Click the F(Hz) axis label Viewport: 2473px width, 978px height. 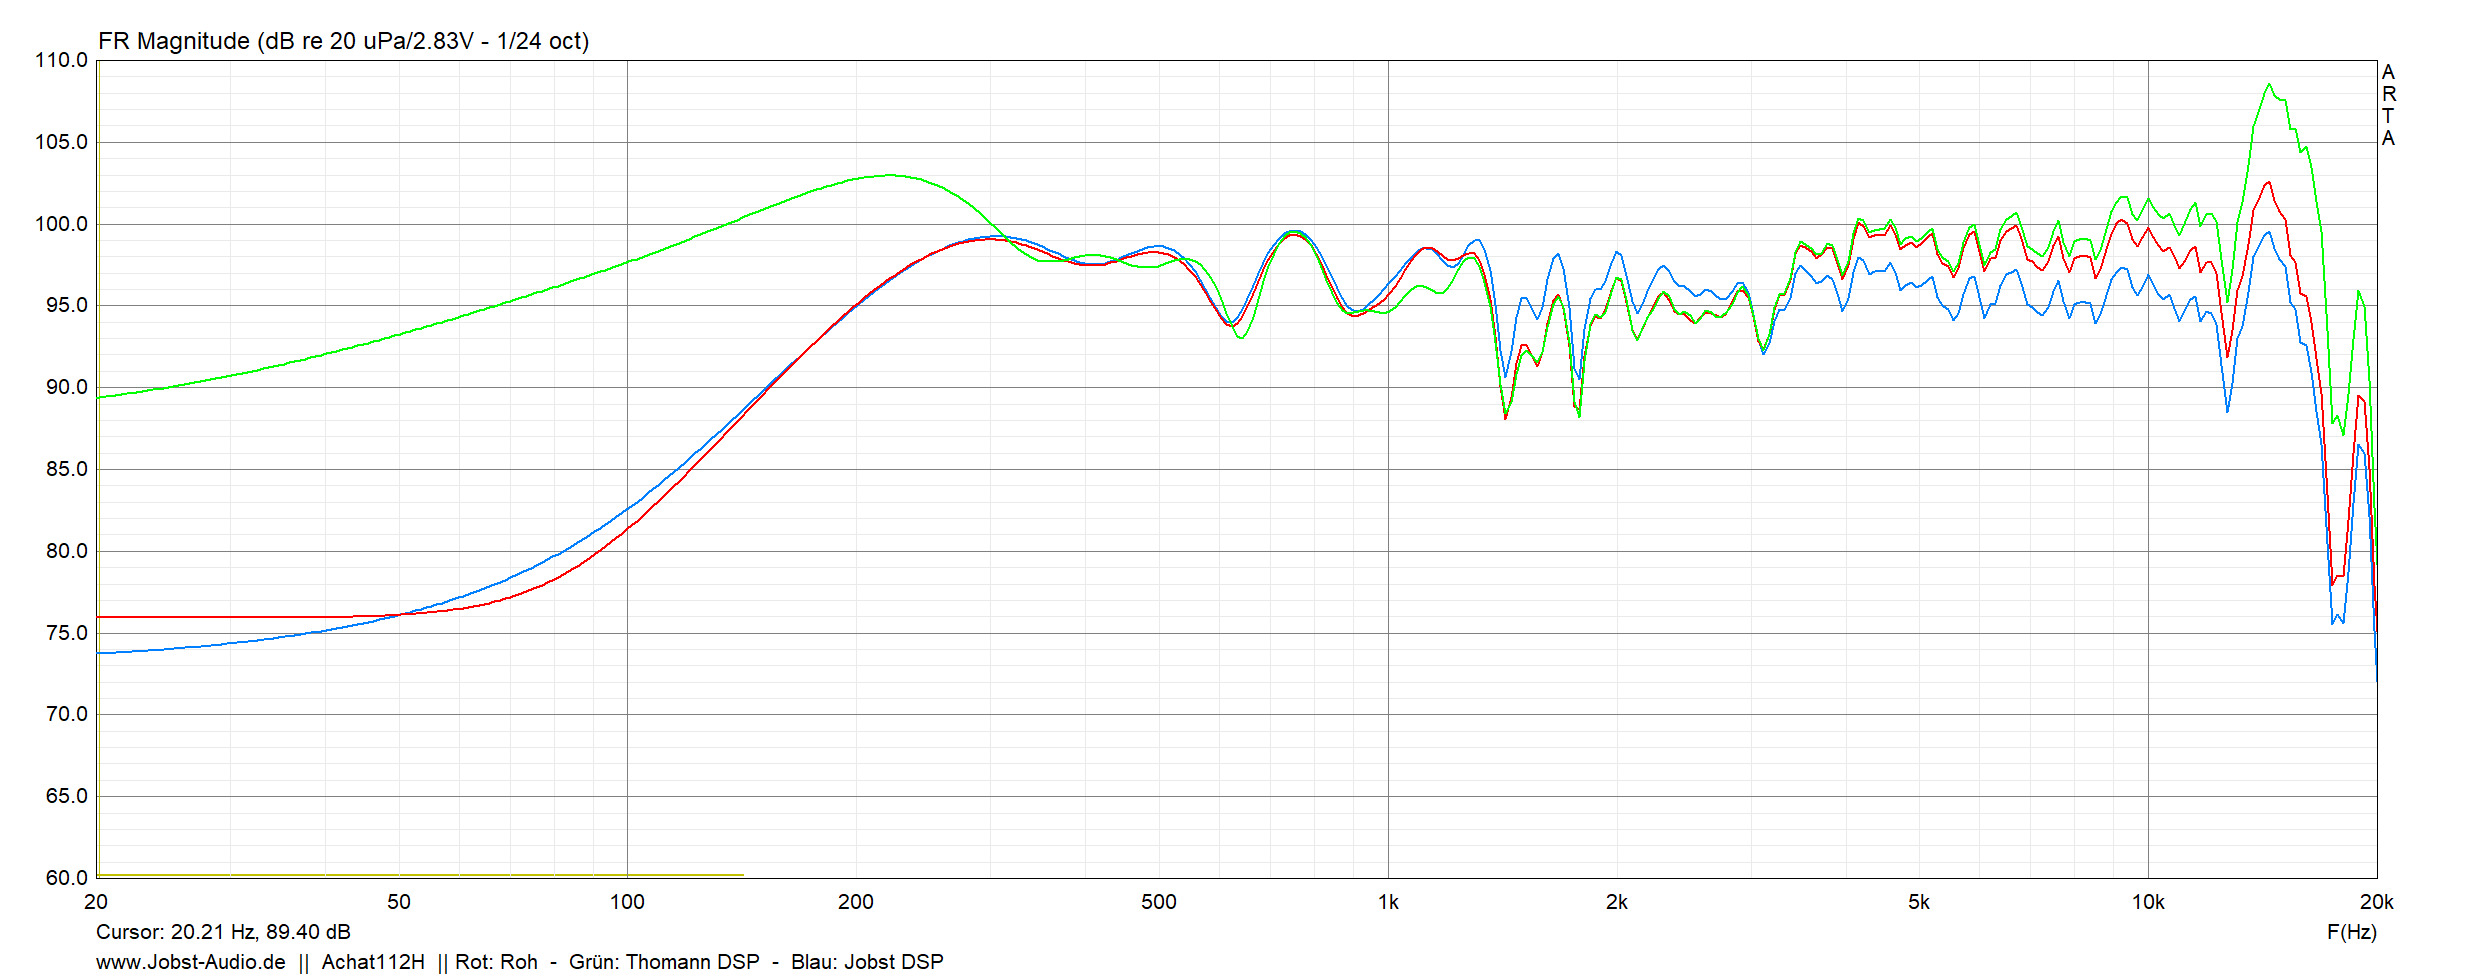[2351, 932]
